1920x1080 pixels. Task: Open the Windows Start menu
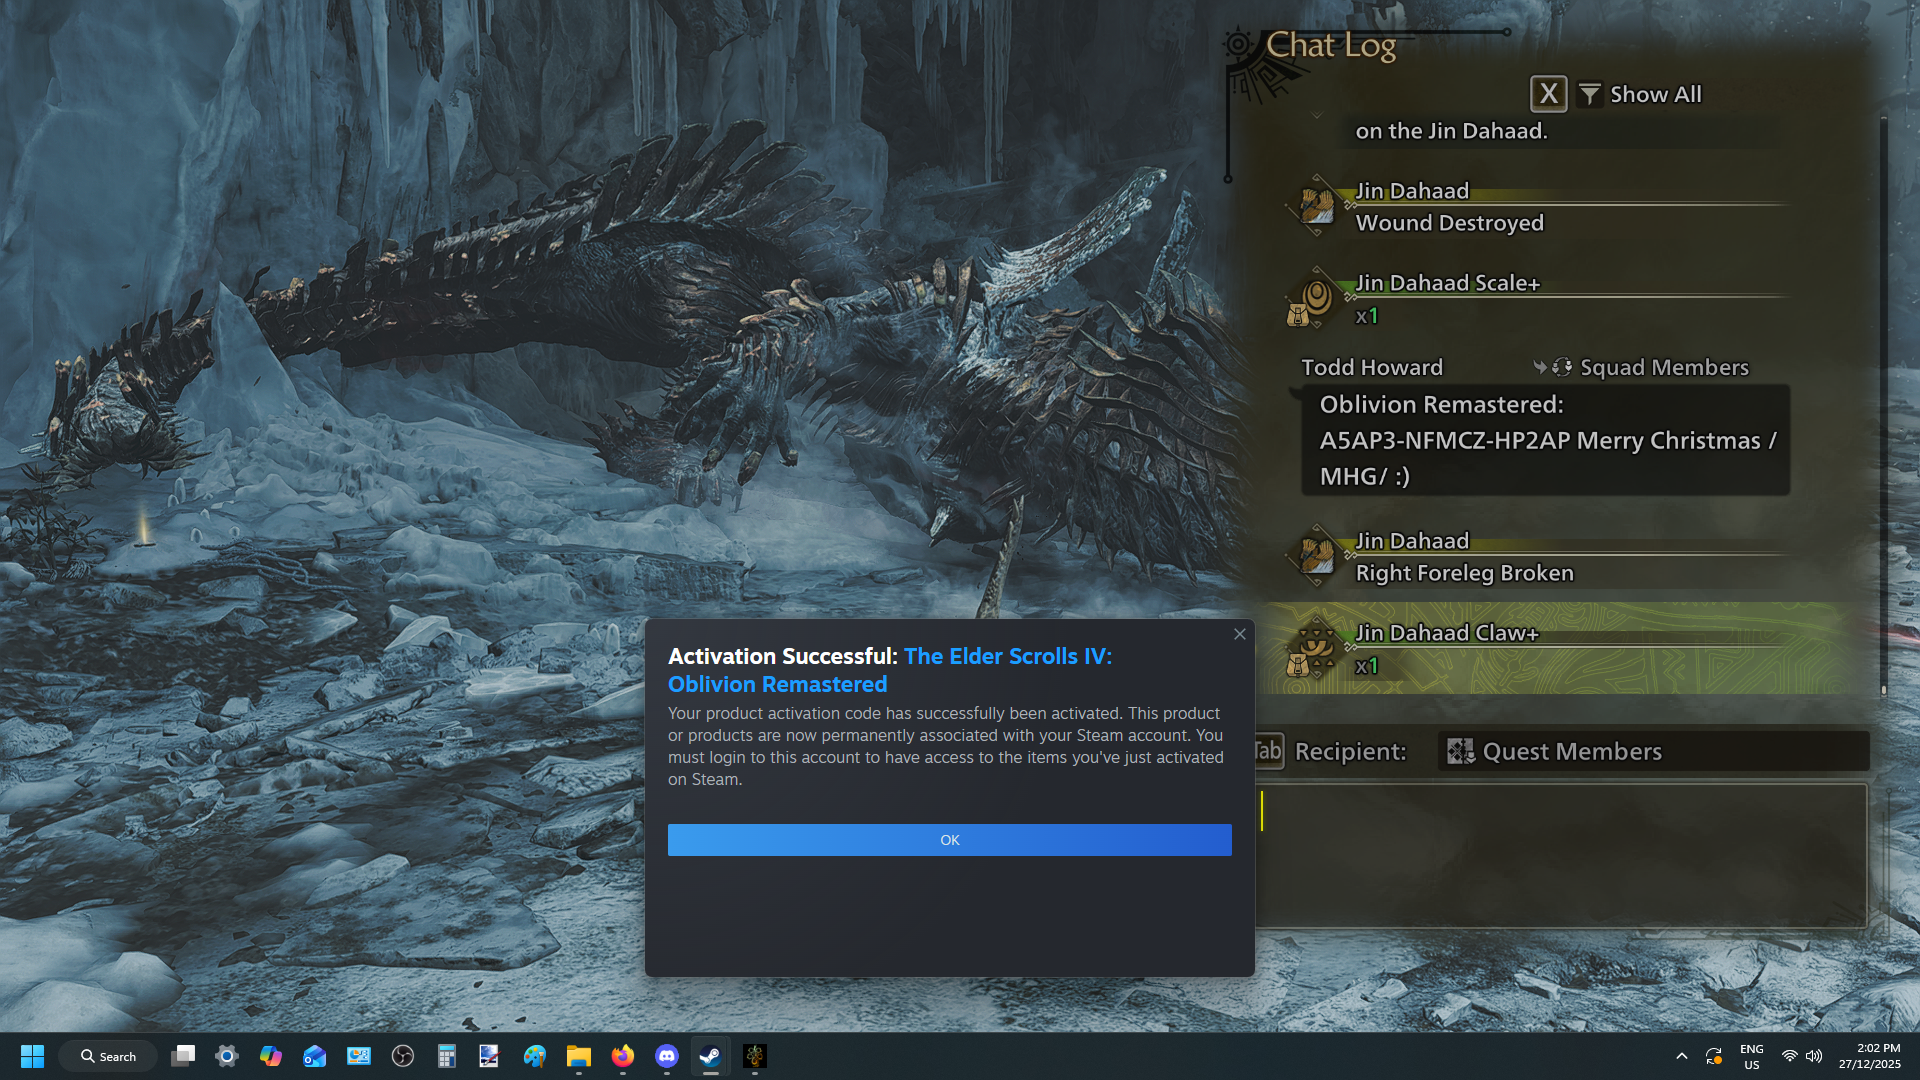(32, 1056)
